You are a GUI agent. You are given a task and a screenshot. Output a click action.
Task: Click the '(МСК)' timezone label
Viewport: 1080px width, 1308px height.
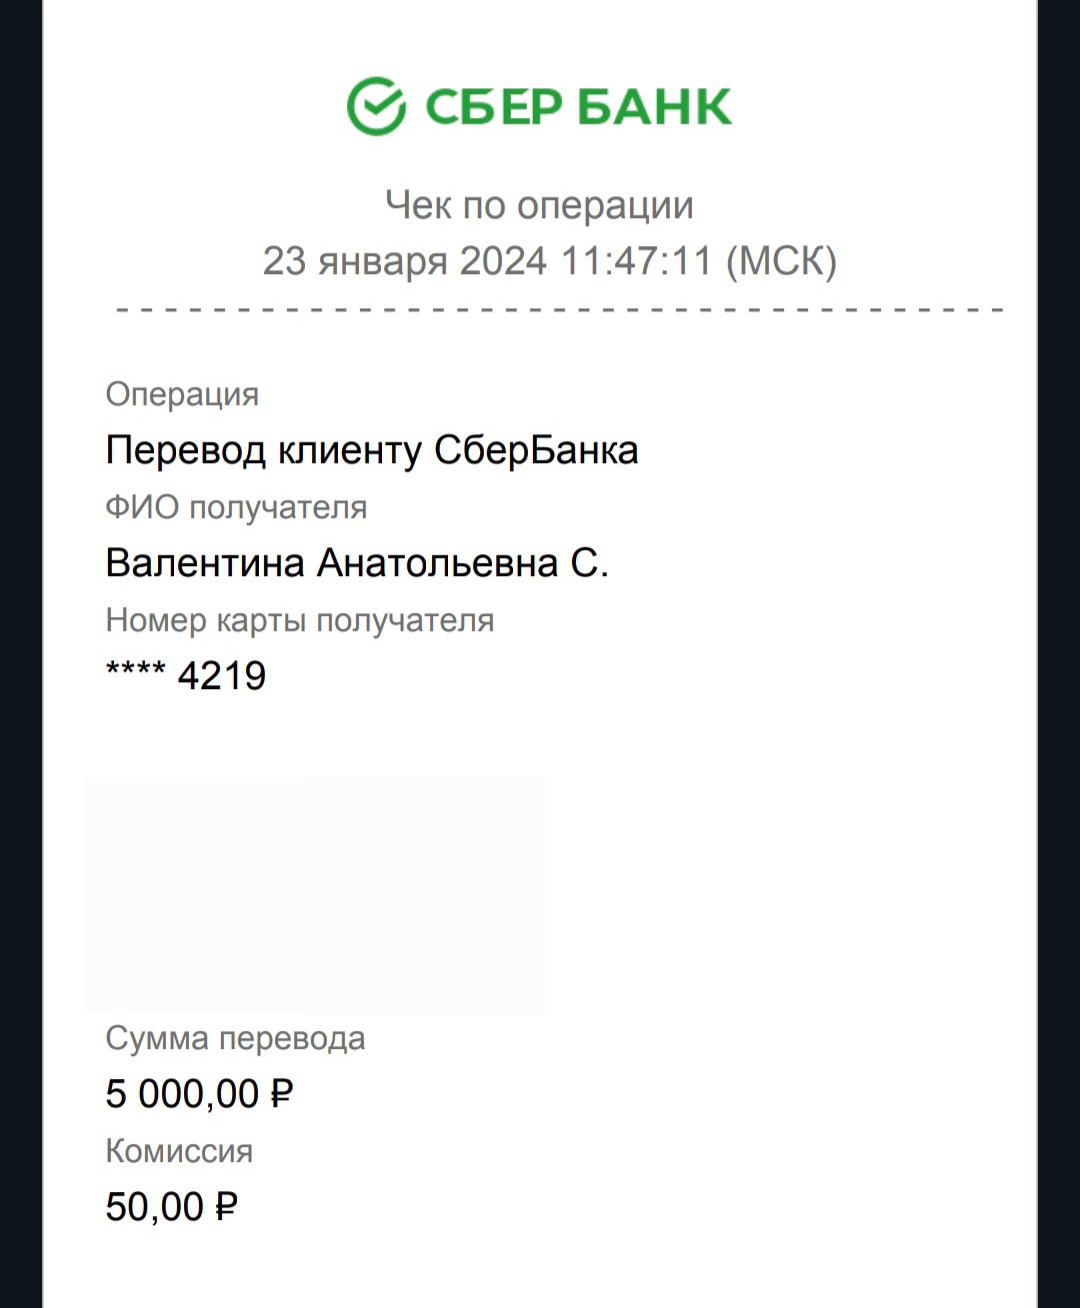click(780, 261)
